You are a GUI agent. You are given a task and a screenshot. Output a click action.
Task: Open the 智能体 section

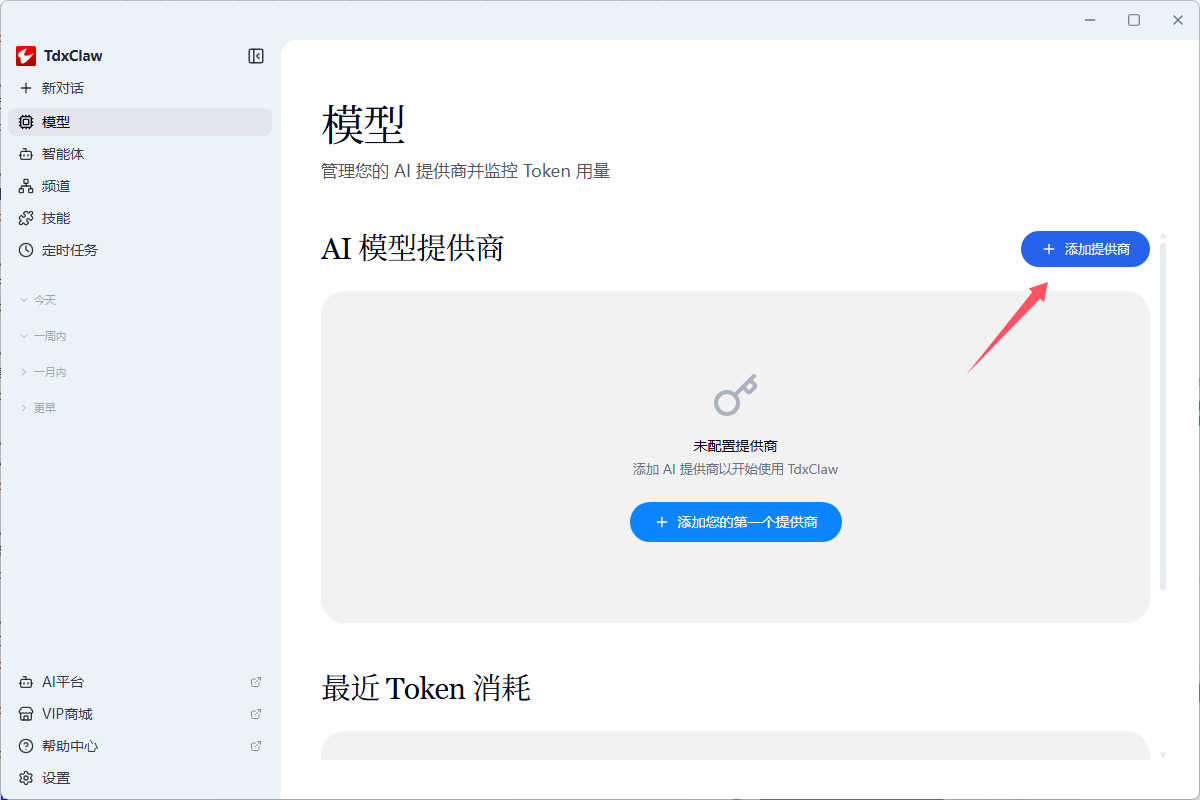[x=140, y=154]
